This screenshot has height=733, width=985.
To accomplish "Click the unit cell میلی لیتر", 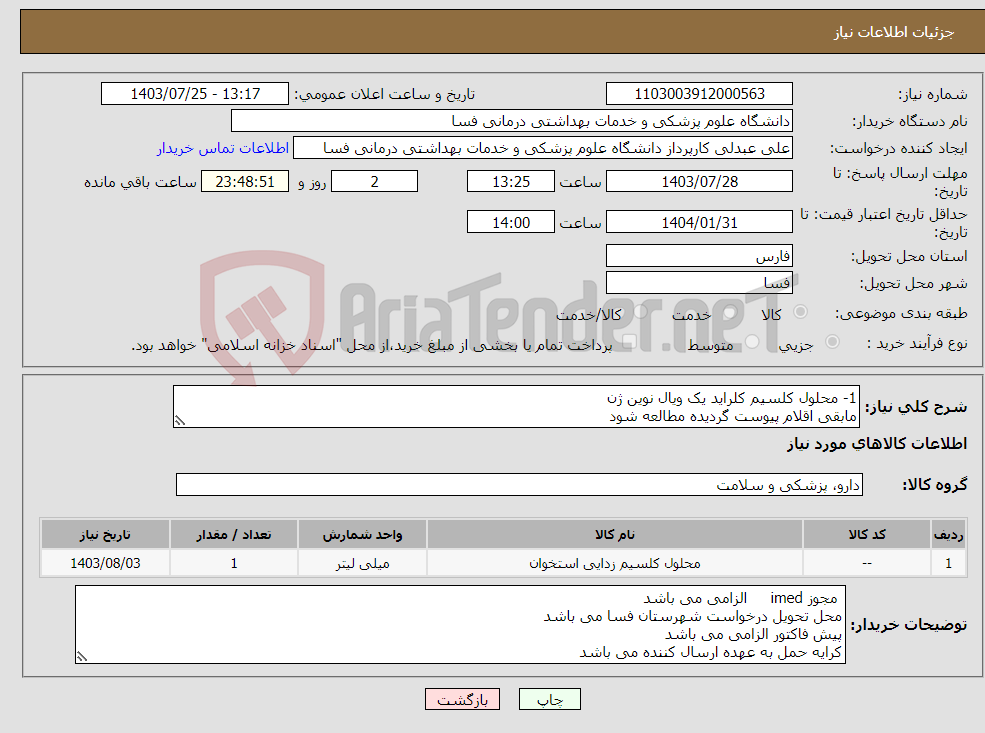I will [362, 563].
